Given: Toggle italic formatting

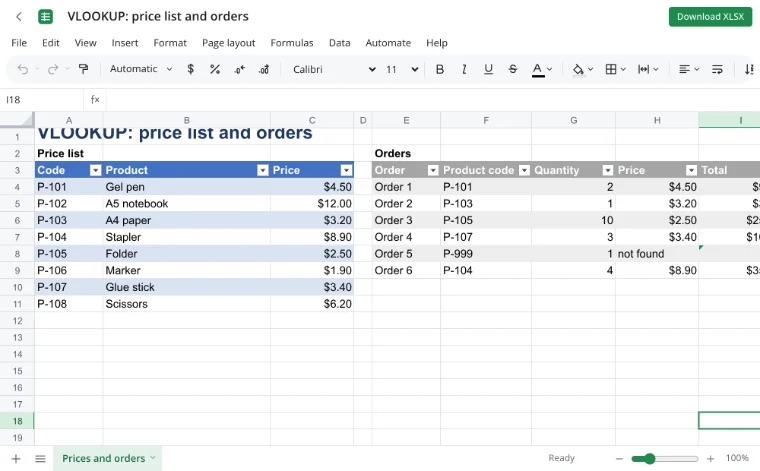Looking at the screenshot, I should pyautogui.click(x=464, y=69).
